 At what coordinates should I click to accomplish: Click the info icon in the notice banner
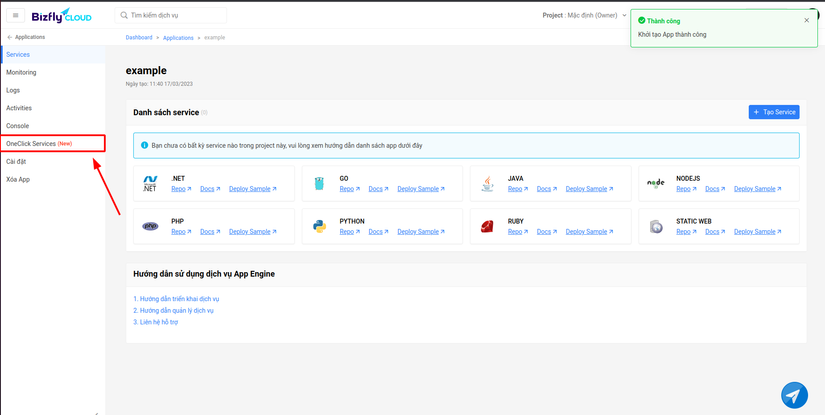pos(145,145)
